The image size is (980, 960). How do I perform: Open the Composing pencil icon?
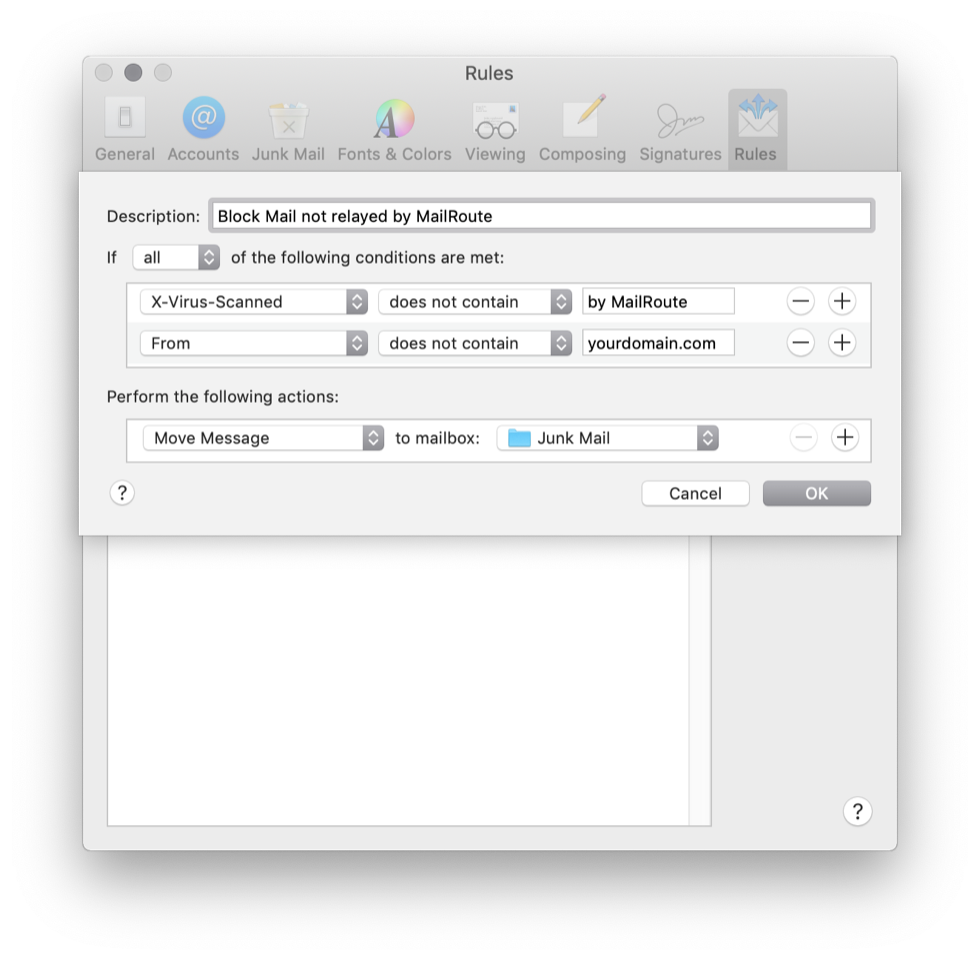(x=584, y=116)
